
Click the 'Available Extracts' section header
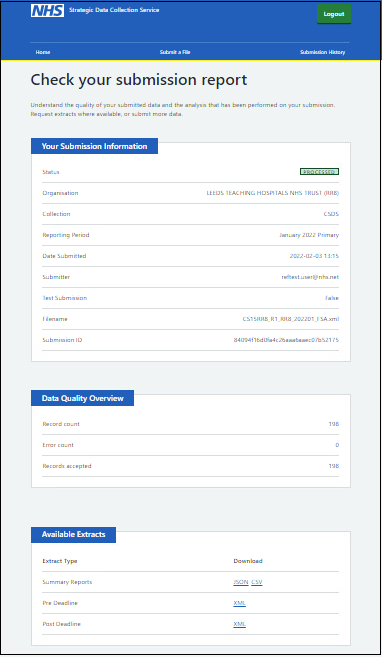pos(73,534)
